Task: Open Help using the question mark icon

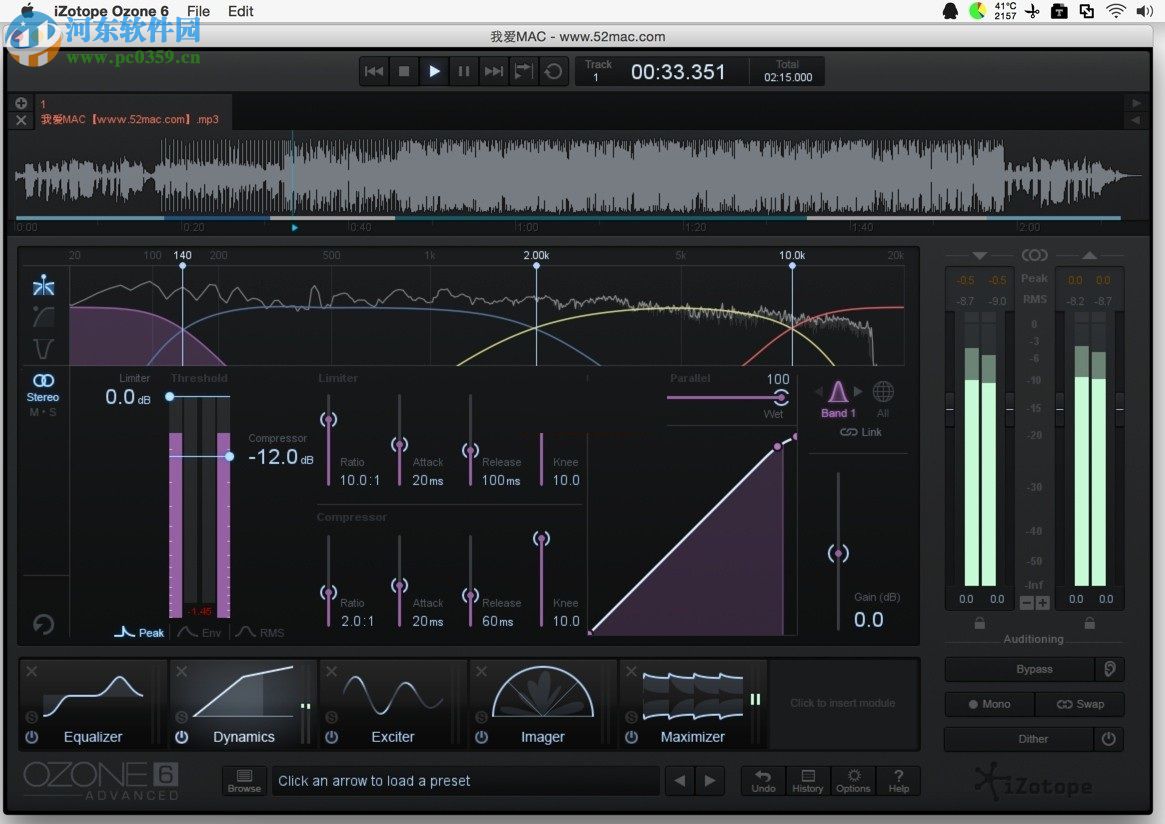Action: click(x=898, y=780)
